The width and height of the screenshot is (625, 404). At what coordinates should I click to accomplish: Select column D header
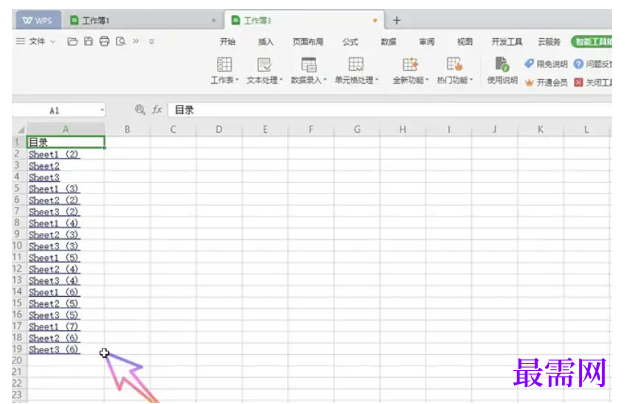pos(219,129)
